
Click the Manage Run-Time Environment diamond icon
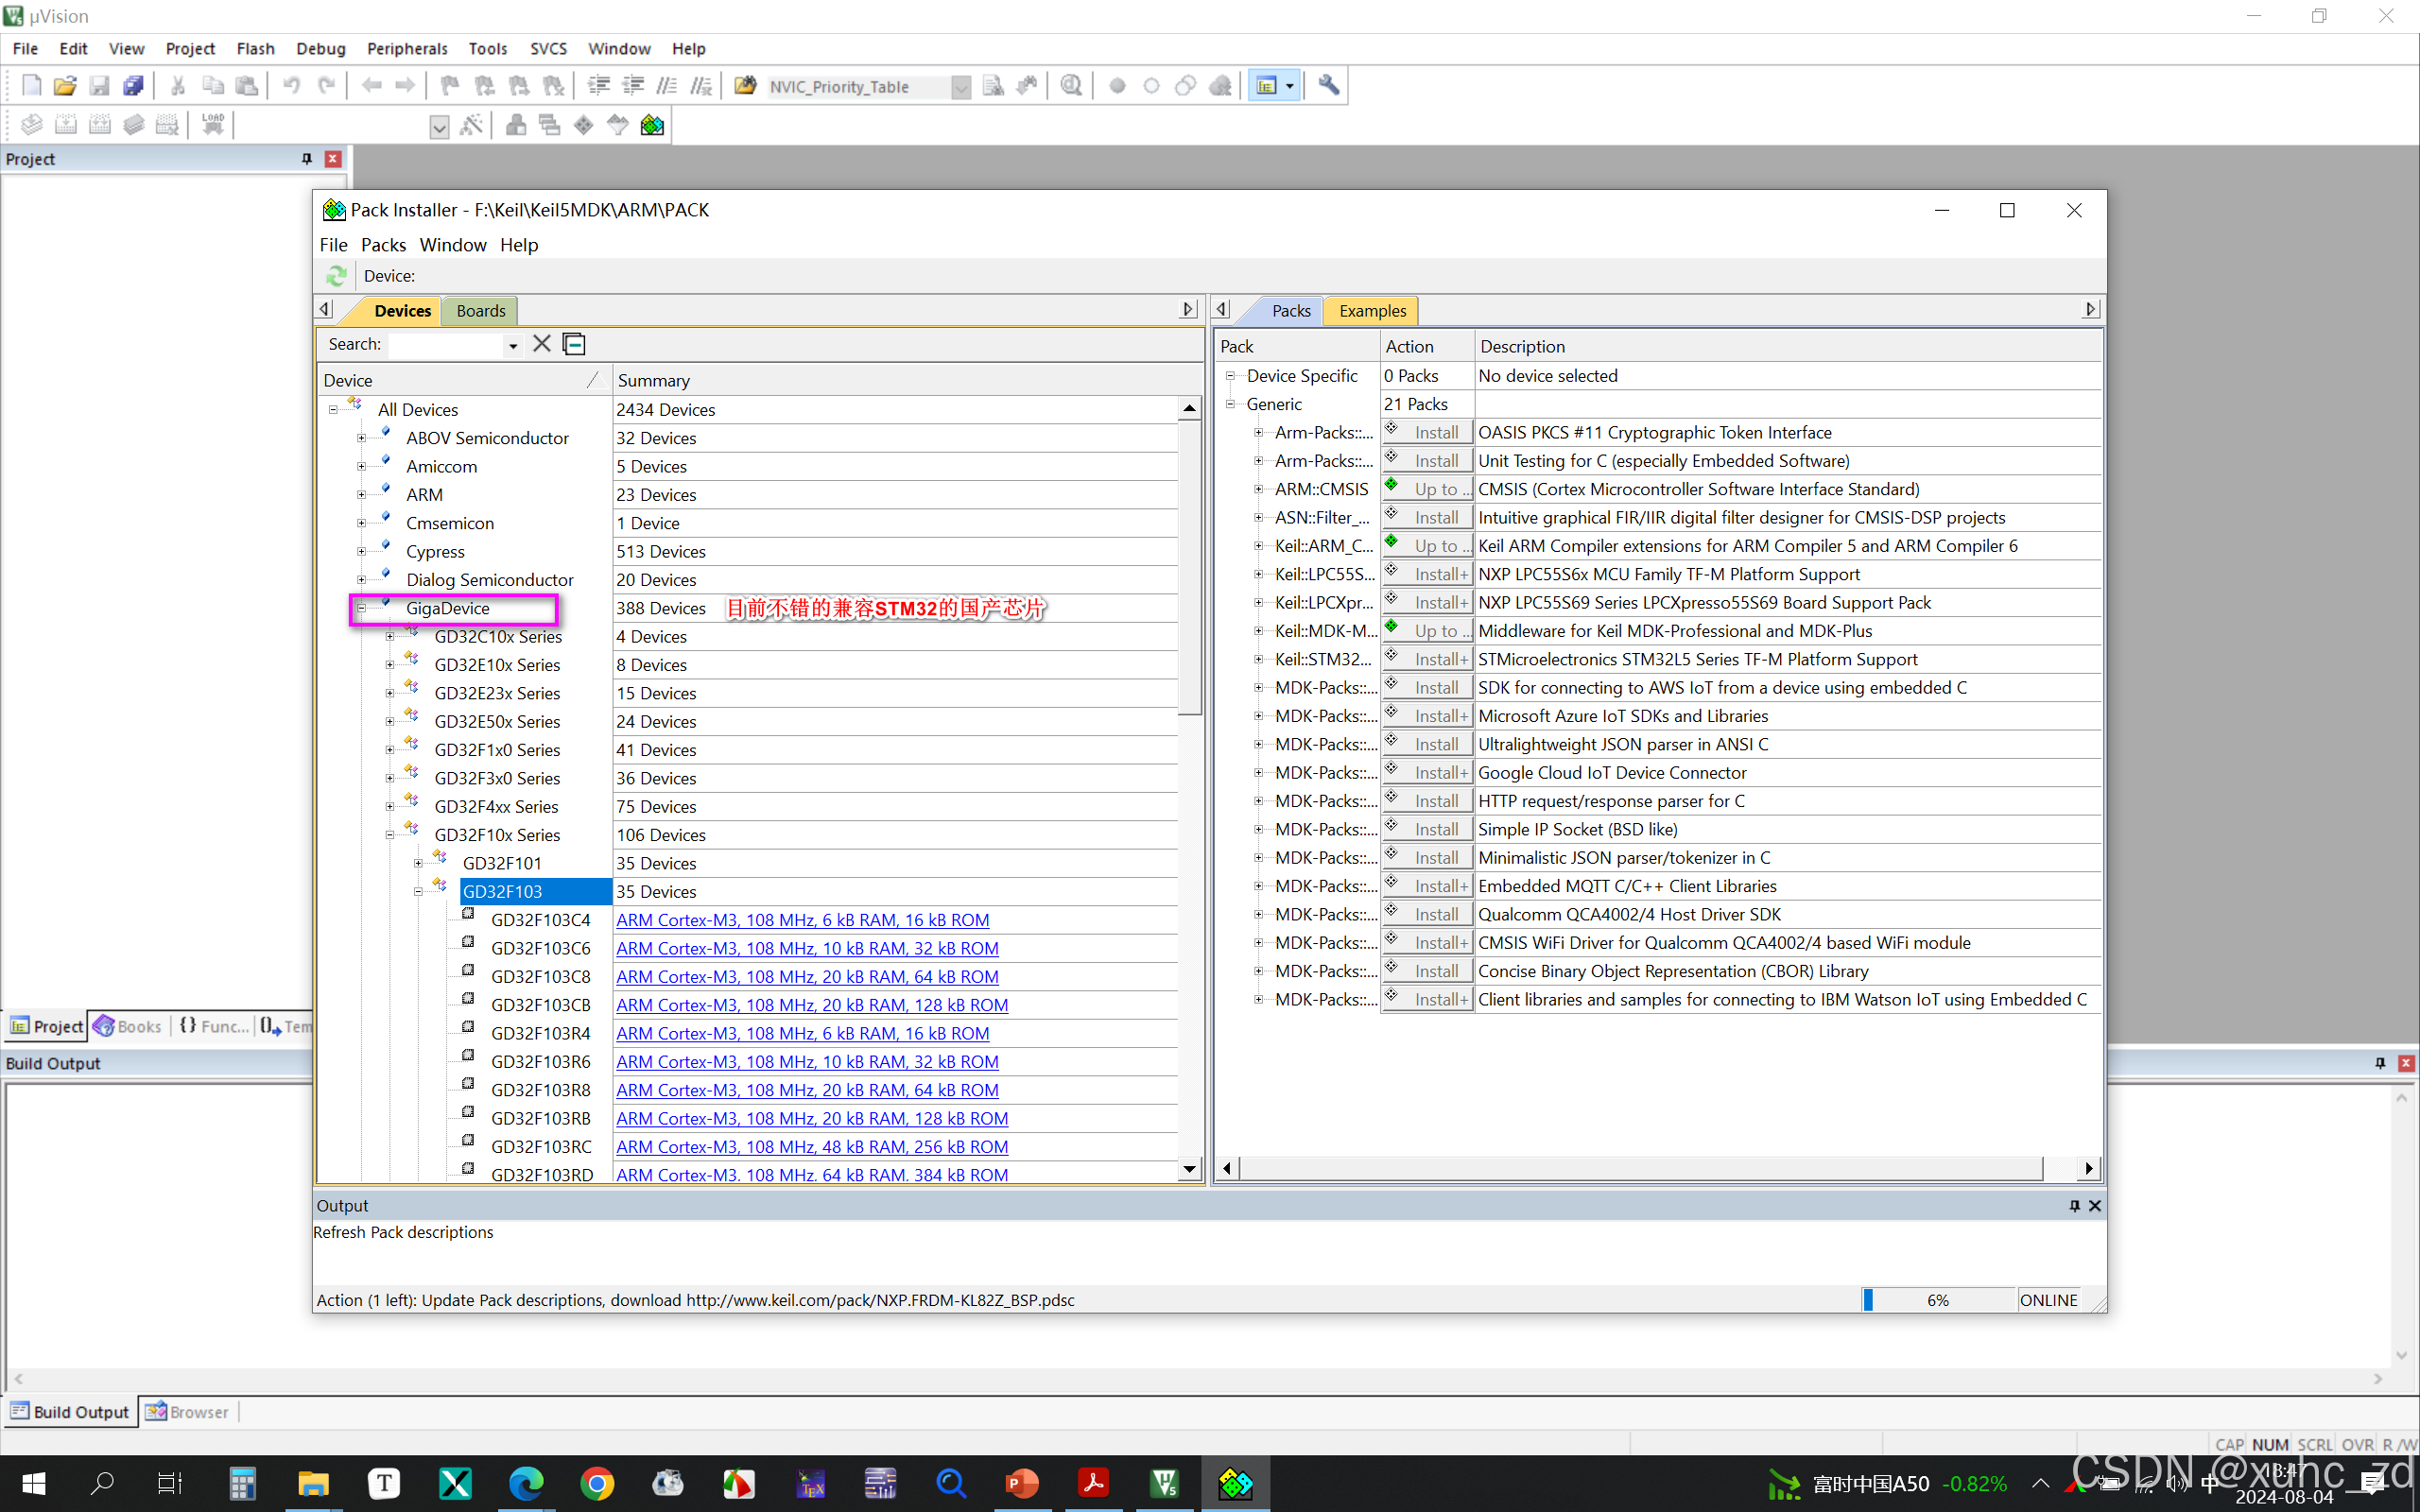584,125
